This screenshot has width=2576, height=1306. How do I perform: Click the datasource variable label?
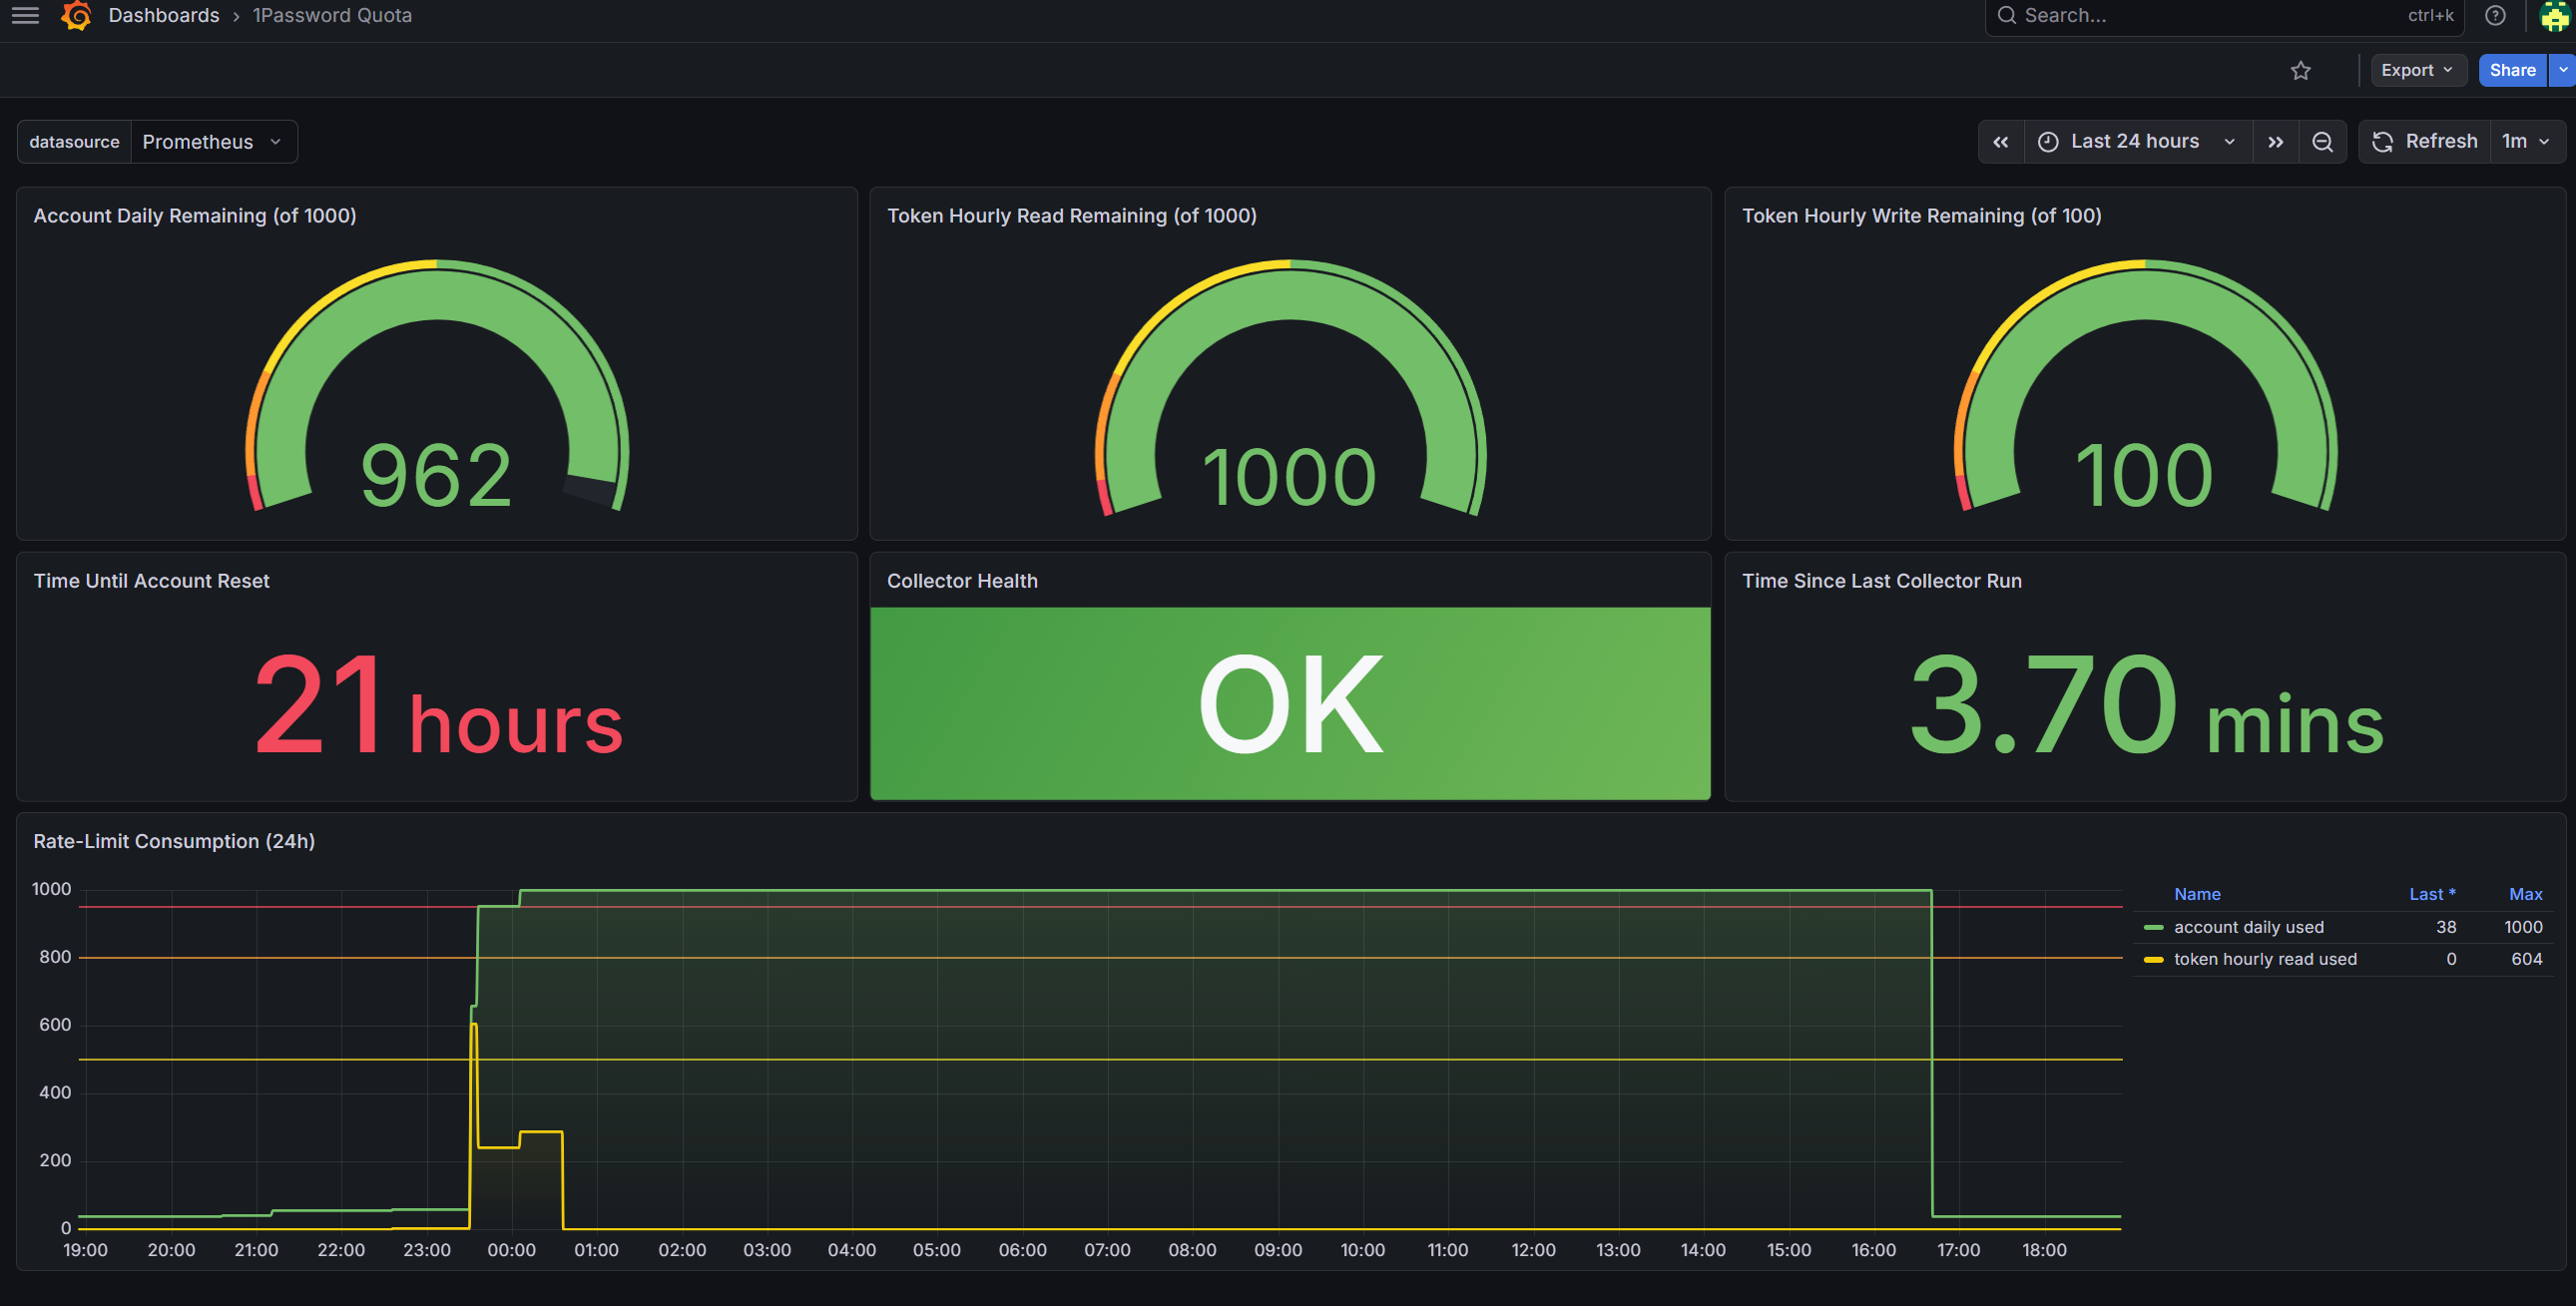coord(74,142)
